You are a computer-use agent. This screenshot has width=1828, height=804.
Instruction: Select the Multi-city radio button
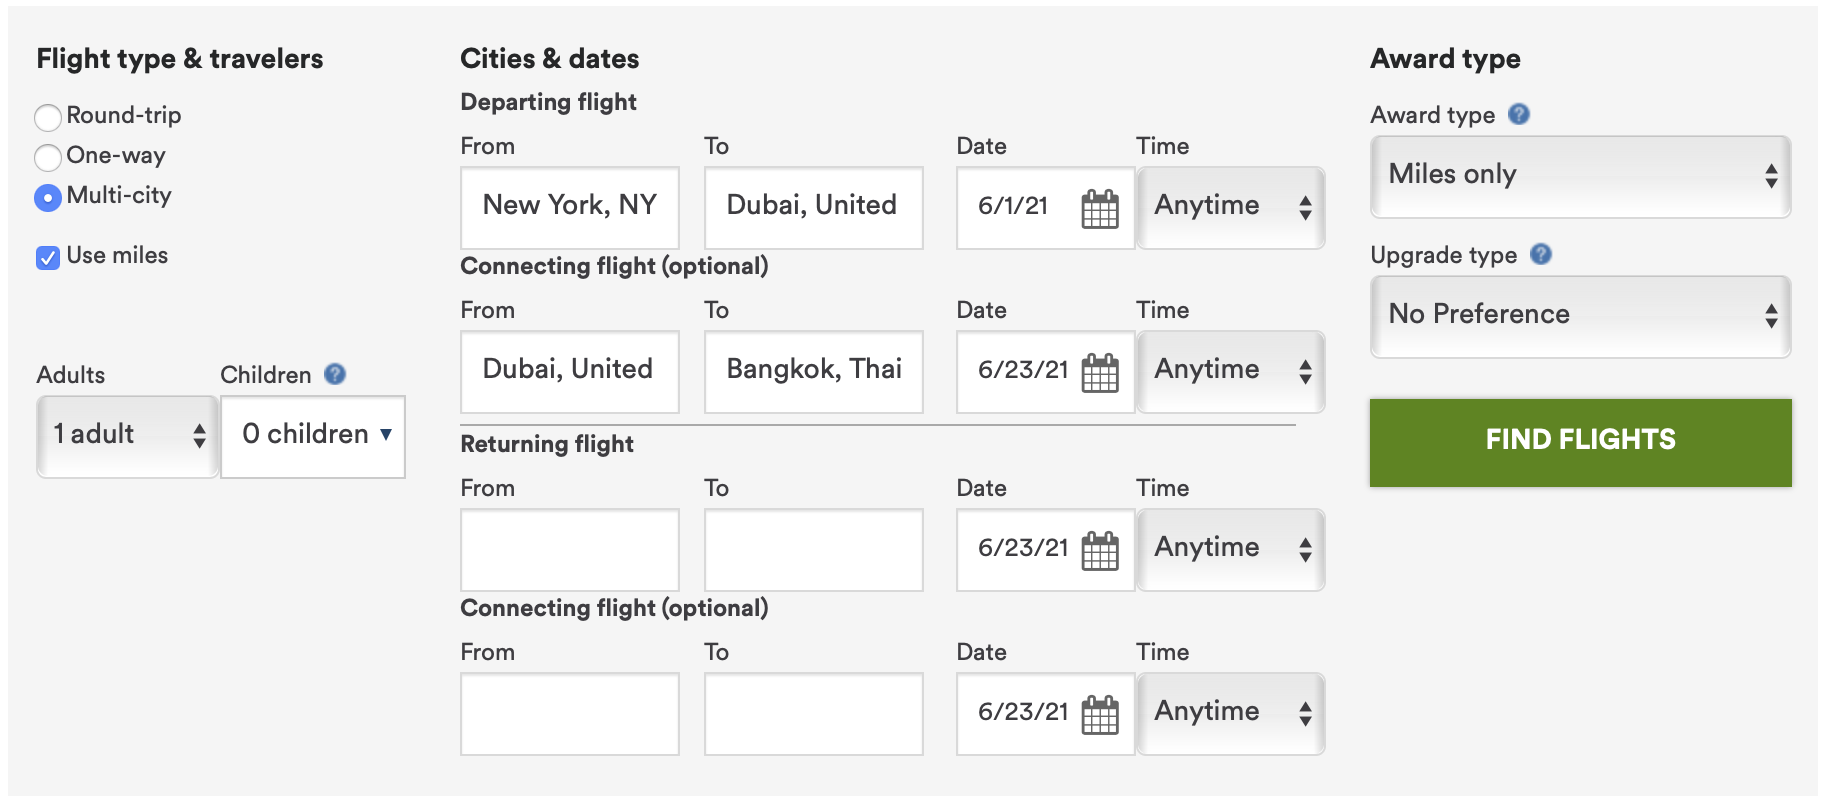coord(48,198)
